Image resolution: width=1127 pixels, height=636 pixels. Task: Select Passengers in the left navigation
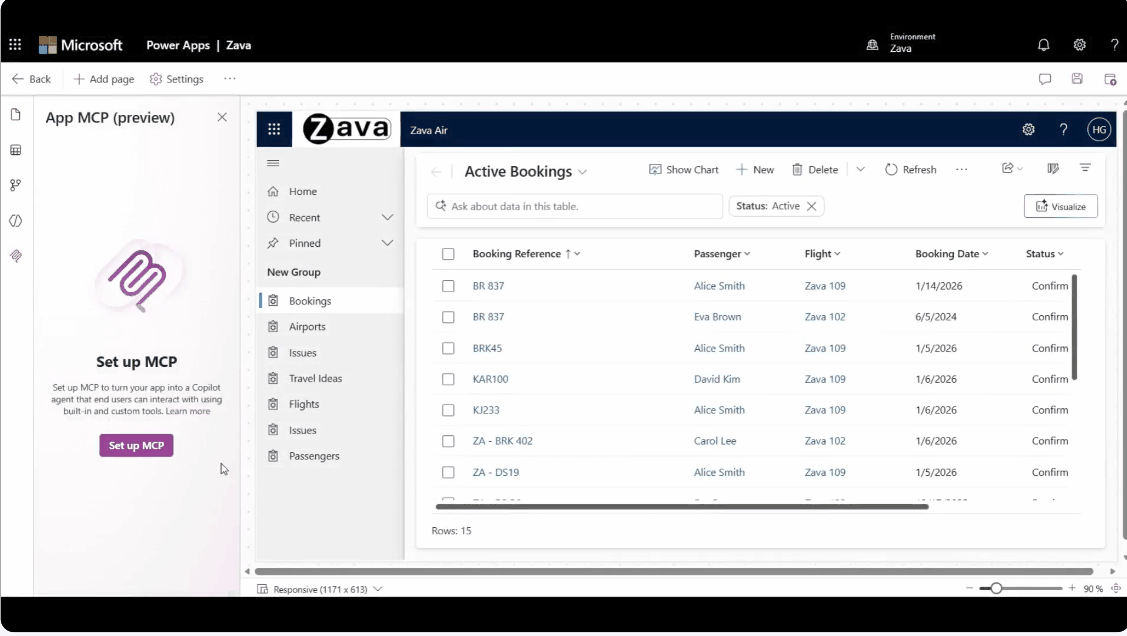[314, 456]
